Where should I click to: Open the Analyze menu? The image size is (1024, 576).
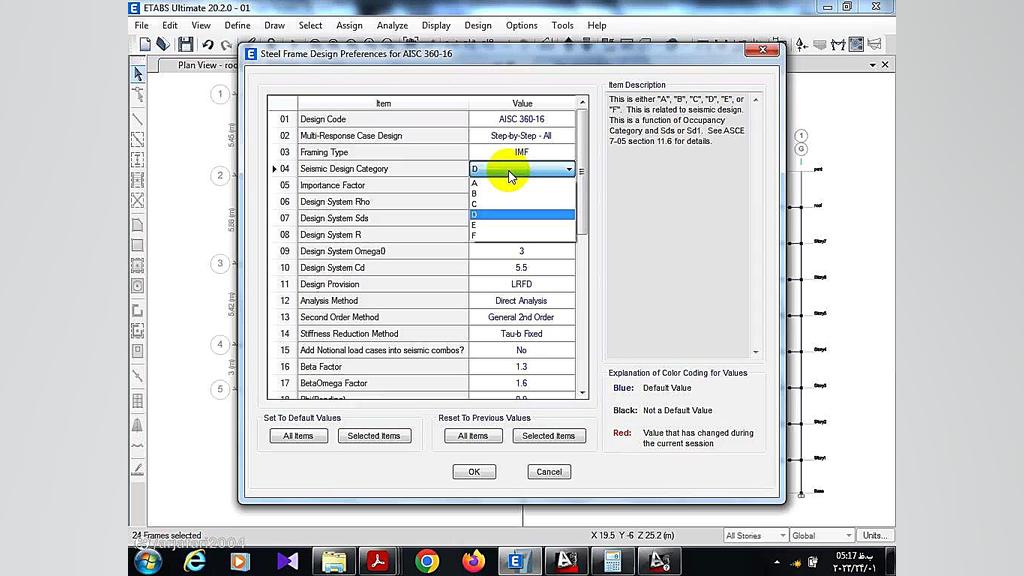(x=392, y=25)
